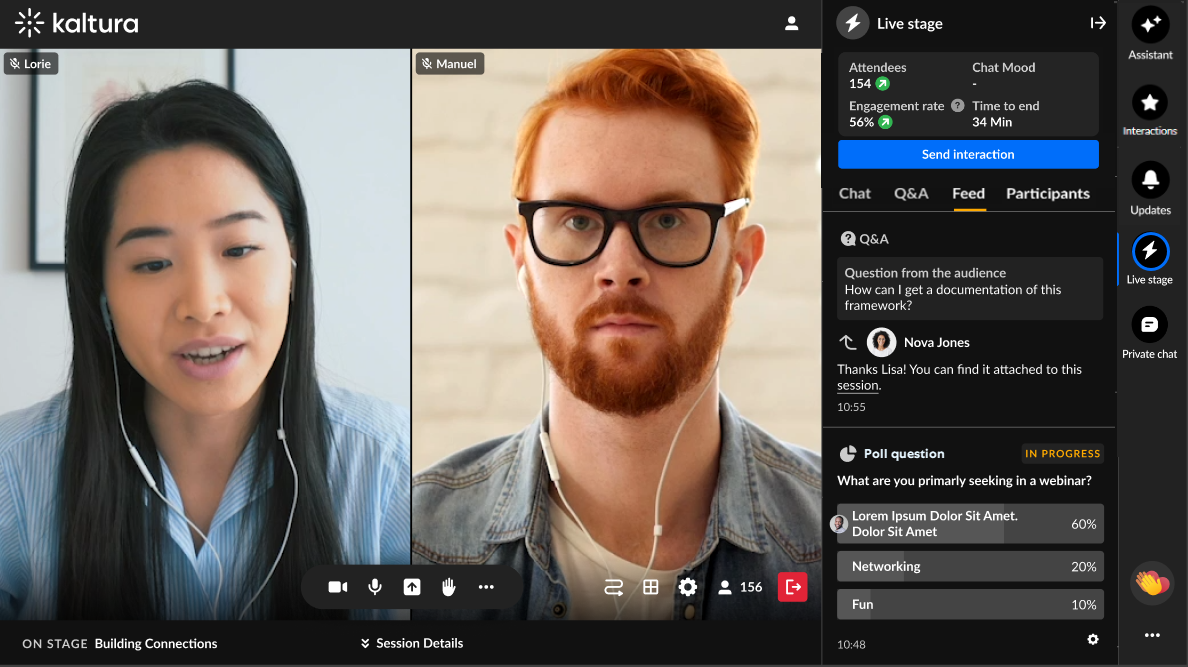
Task: Click the reply arrow beside Nova Jones
Action: [848, 343]
